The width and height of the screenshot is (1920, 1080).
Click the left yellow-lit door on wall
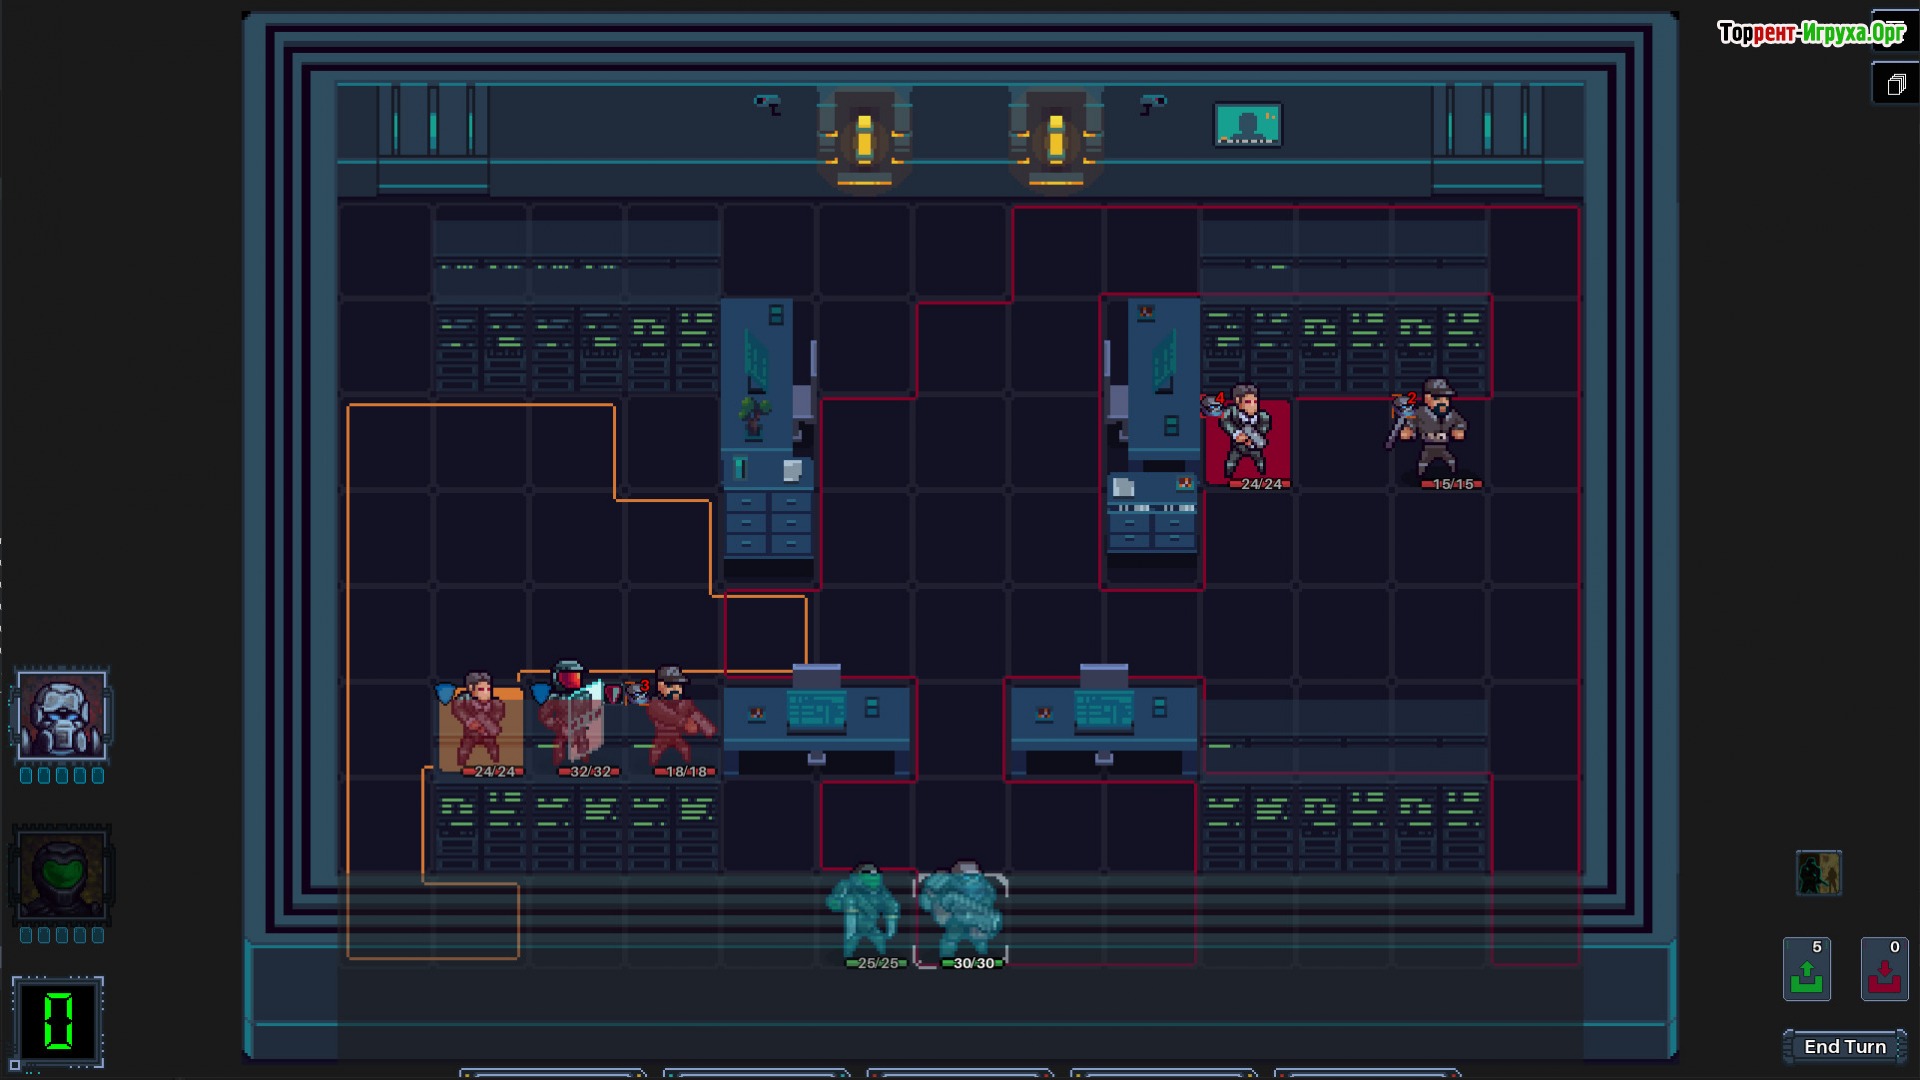[x=864, y=139]
